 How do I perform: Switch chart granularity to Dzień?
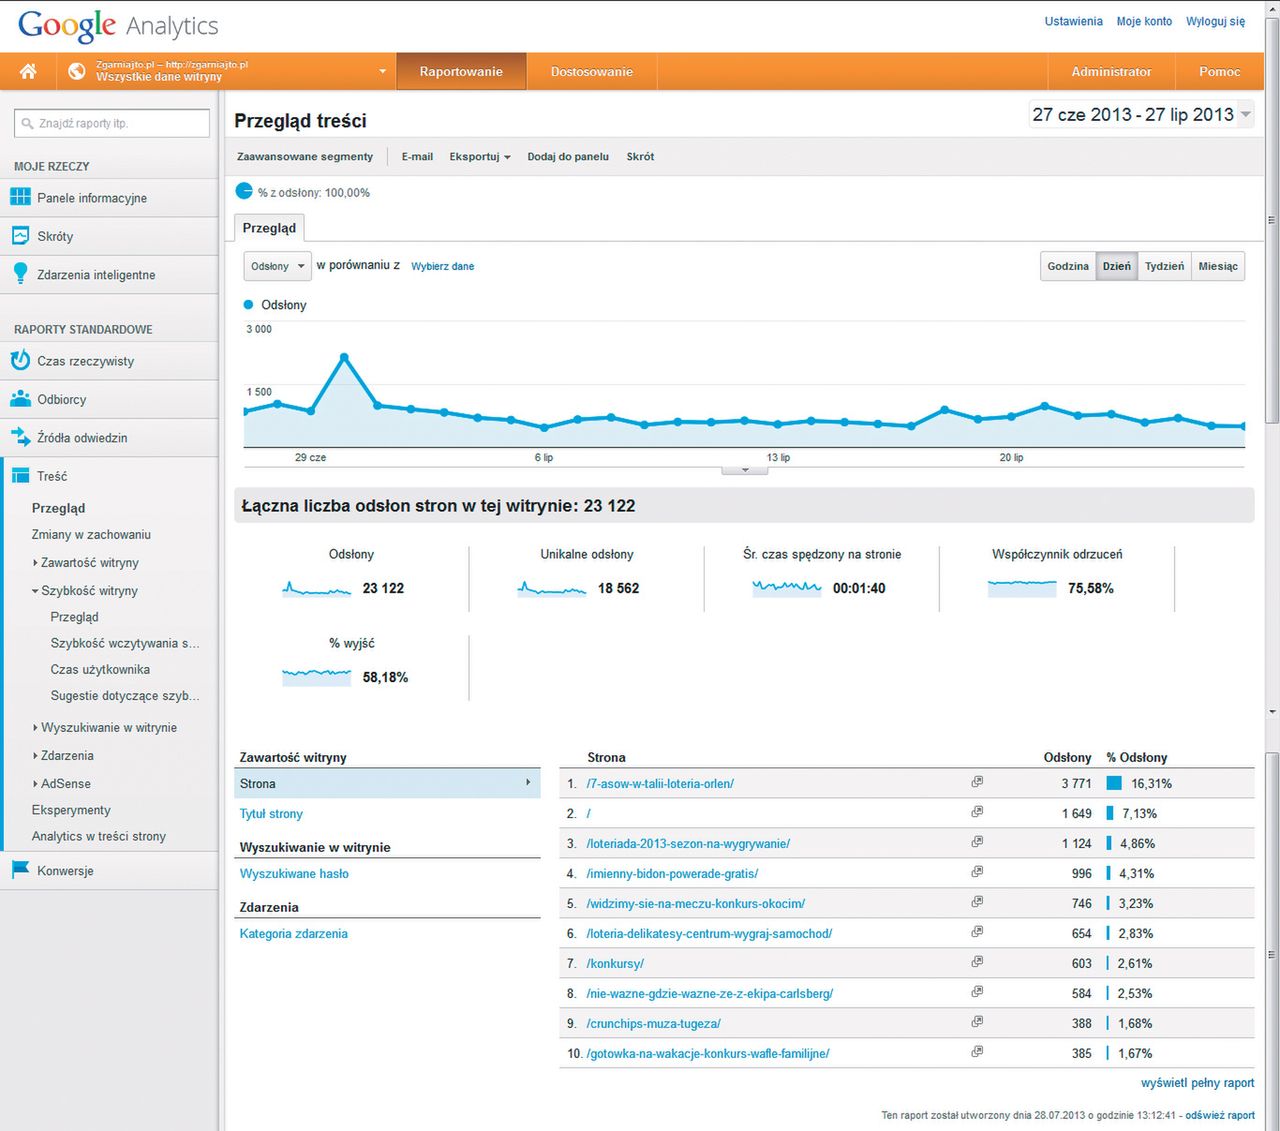[1117, 266]
